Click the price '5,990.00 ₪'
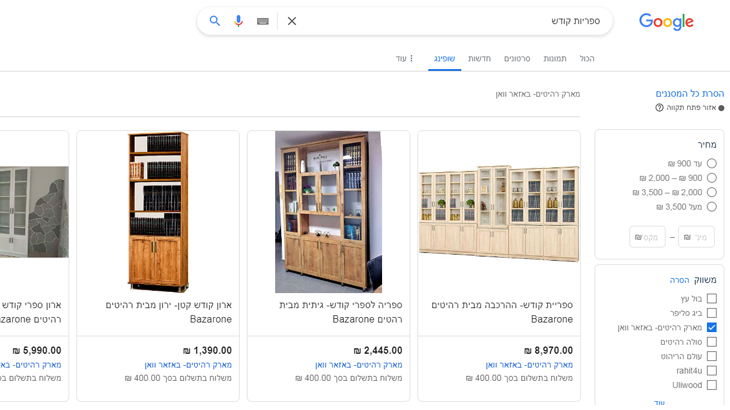The width and height of the screenshot is (730, 410). (x=37, y=350)
